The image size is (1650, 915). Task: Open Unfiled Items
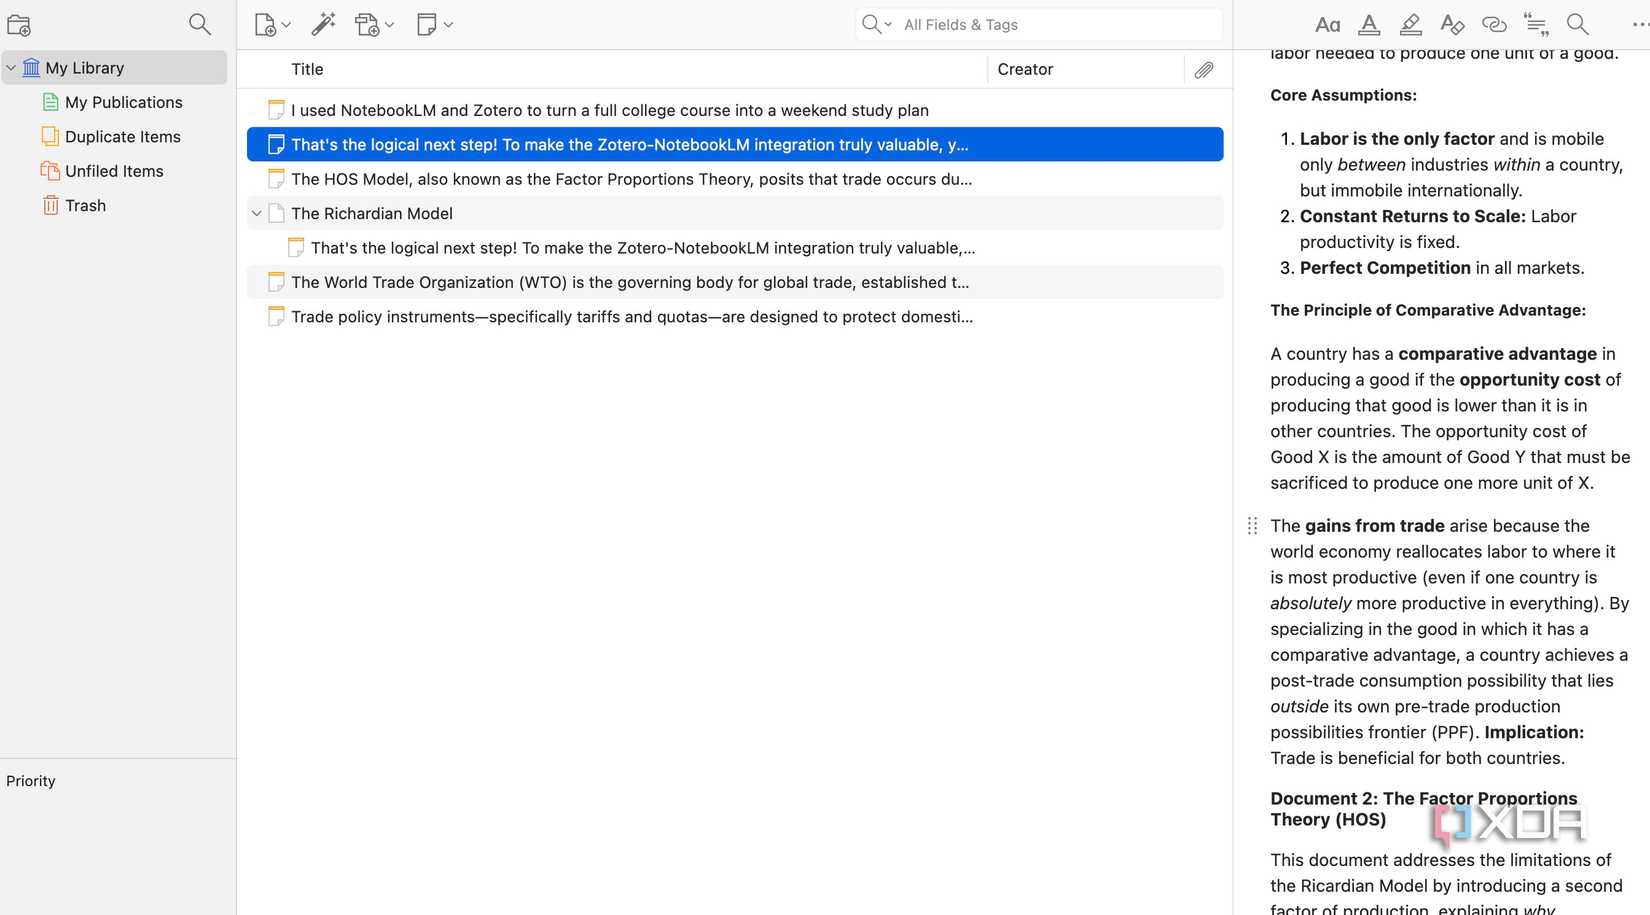click(x=114, y=171)
